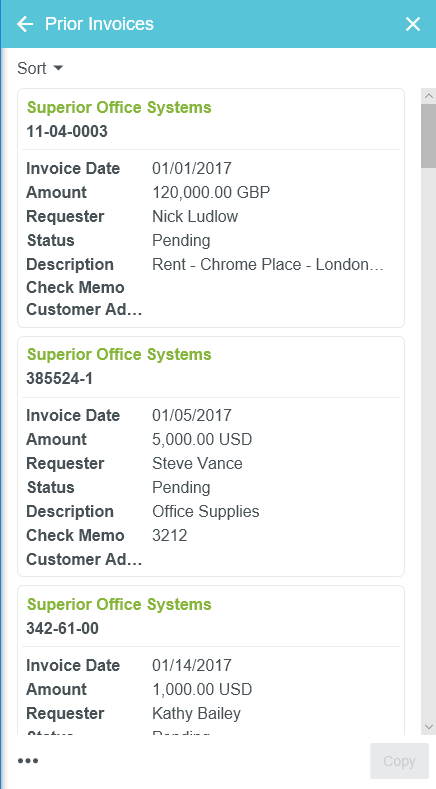Select invoice number 11-04-0003
Image resolution: width=436 pixels, height=789 pixels.
[x=67, y=131]
